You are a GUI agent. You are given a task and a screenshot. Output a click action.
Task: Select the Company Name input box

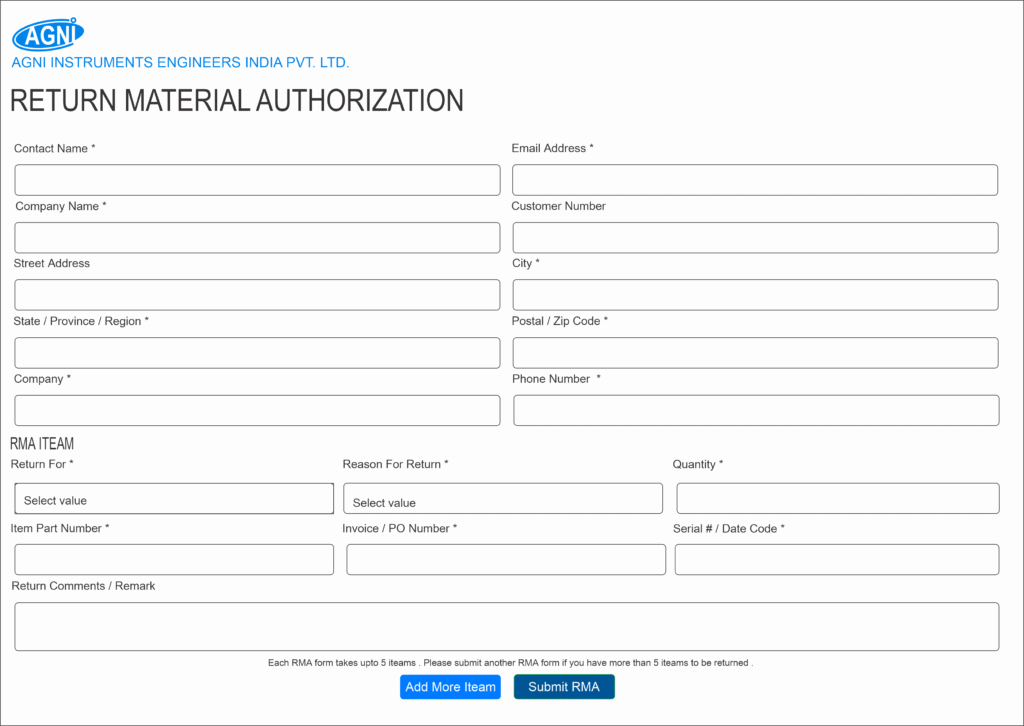pyautogui.click(x=257, y=238)
